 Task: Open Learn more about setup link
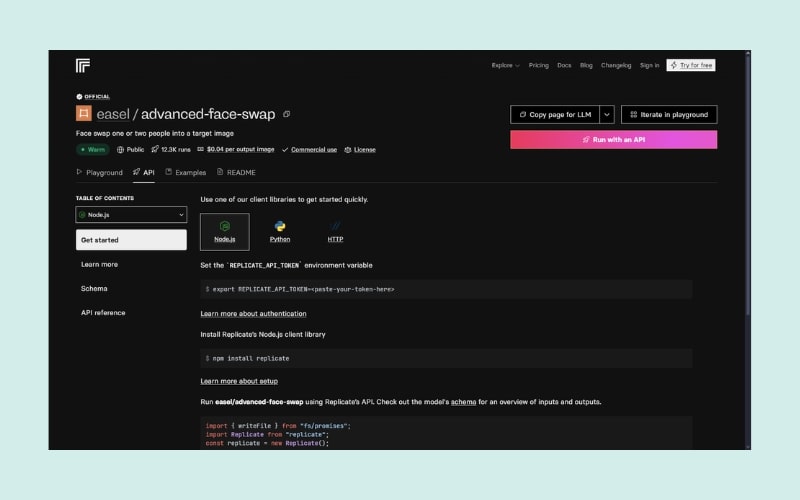tap(239, 381)
